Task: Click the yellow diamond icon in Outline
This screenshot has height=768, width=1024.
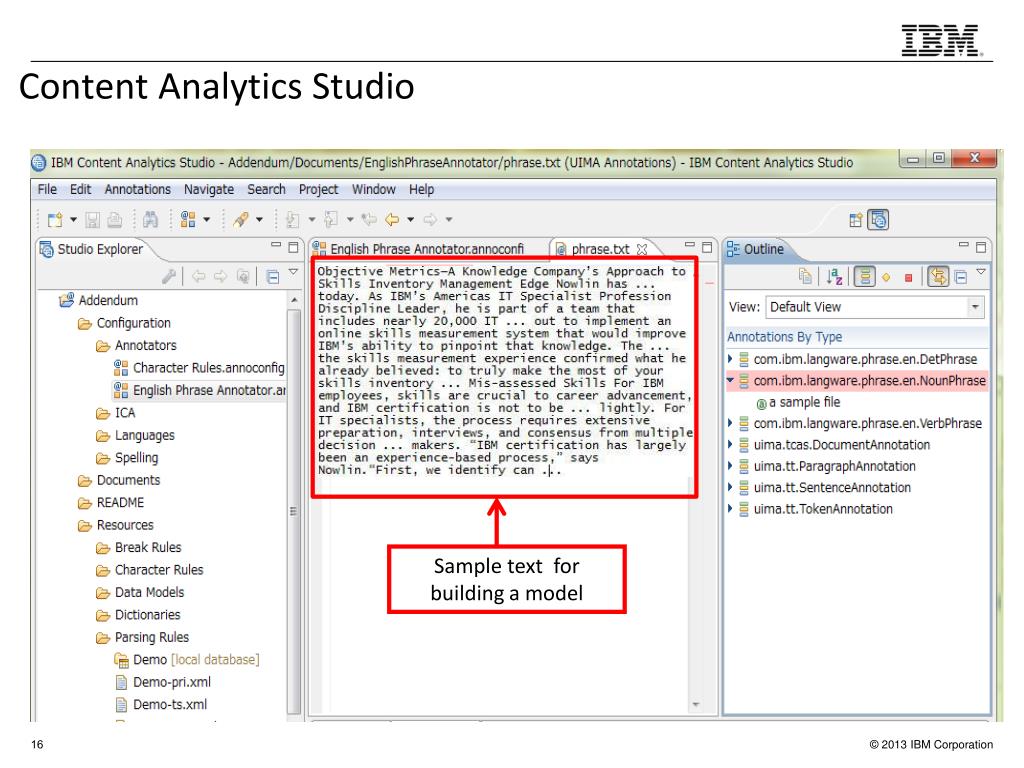Action: [886, 278]
